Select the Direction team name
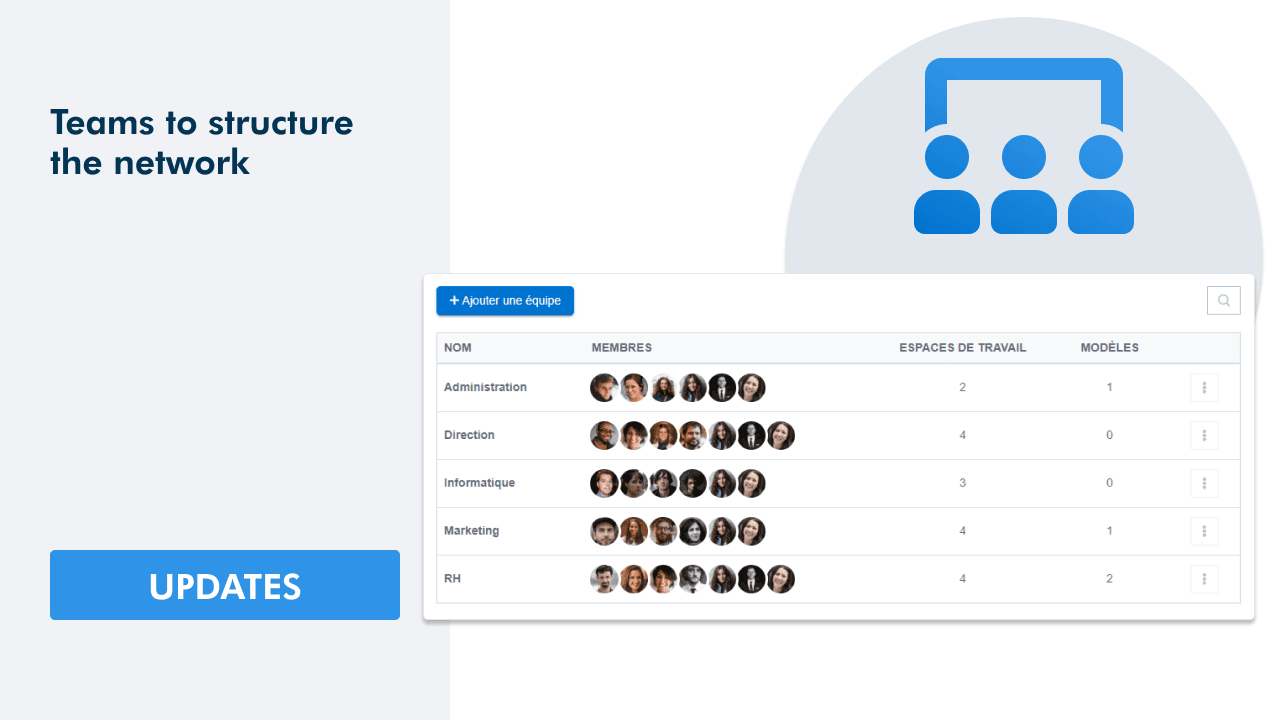The width and height of the screenshot is (1280, 720). pyautogui.click(x=469, y=435)
